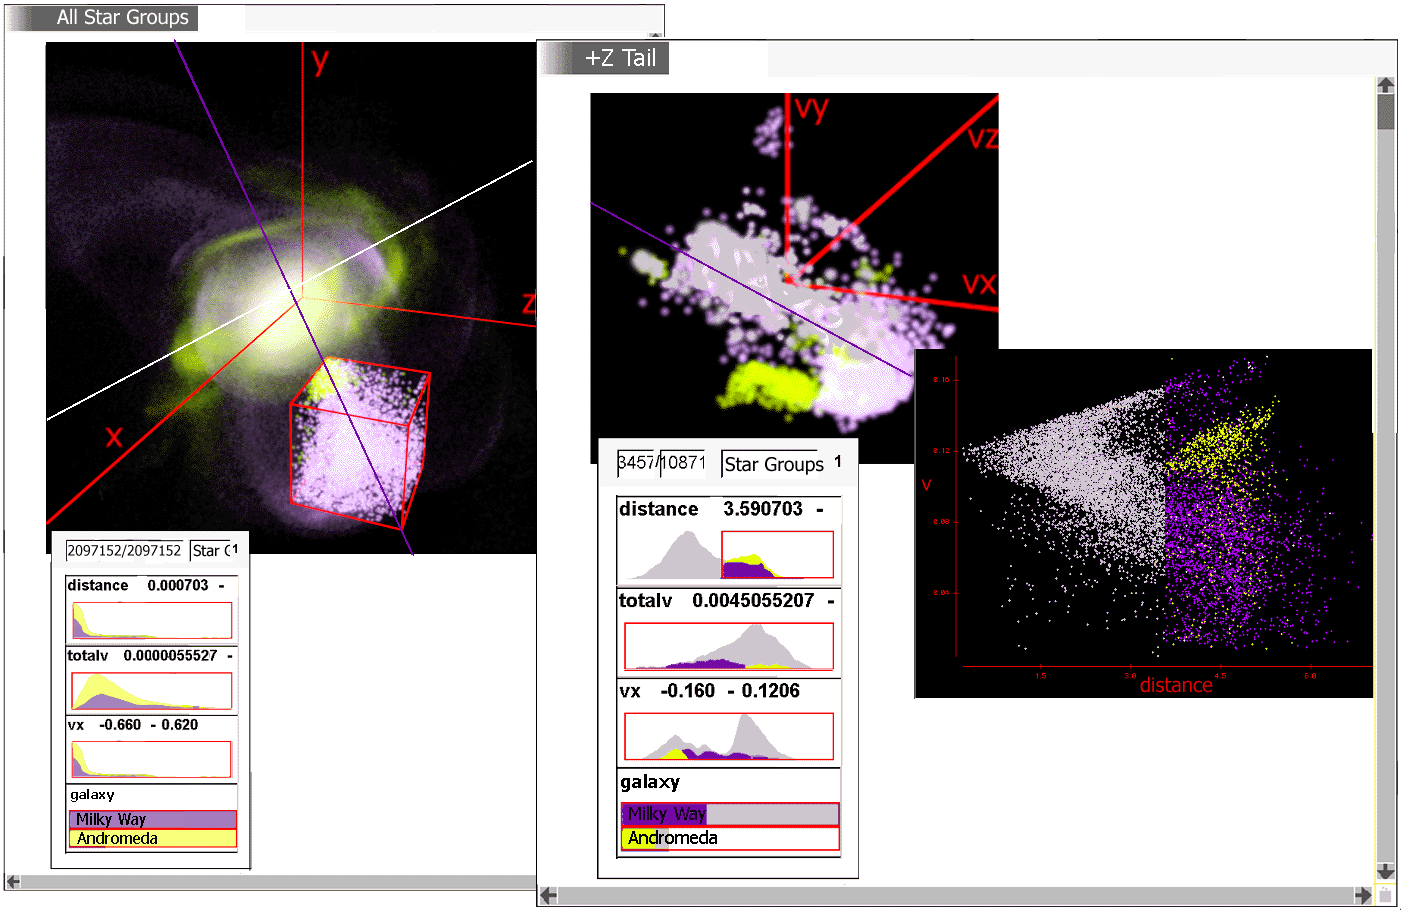Click the scroll up arrow in +Z Tail window
1401x912 pixels.
[1385, 86]
